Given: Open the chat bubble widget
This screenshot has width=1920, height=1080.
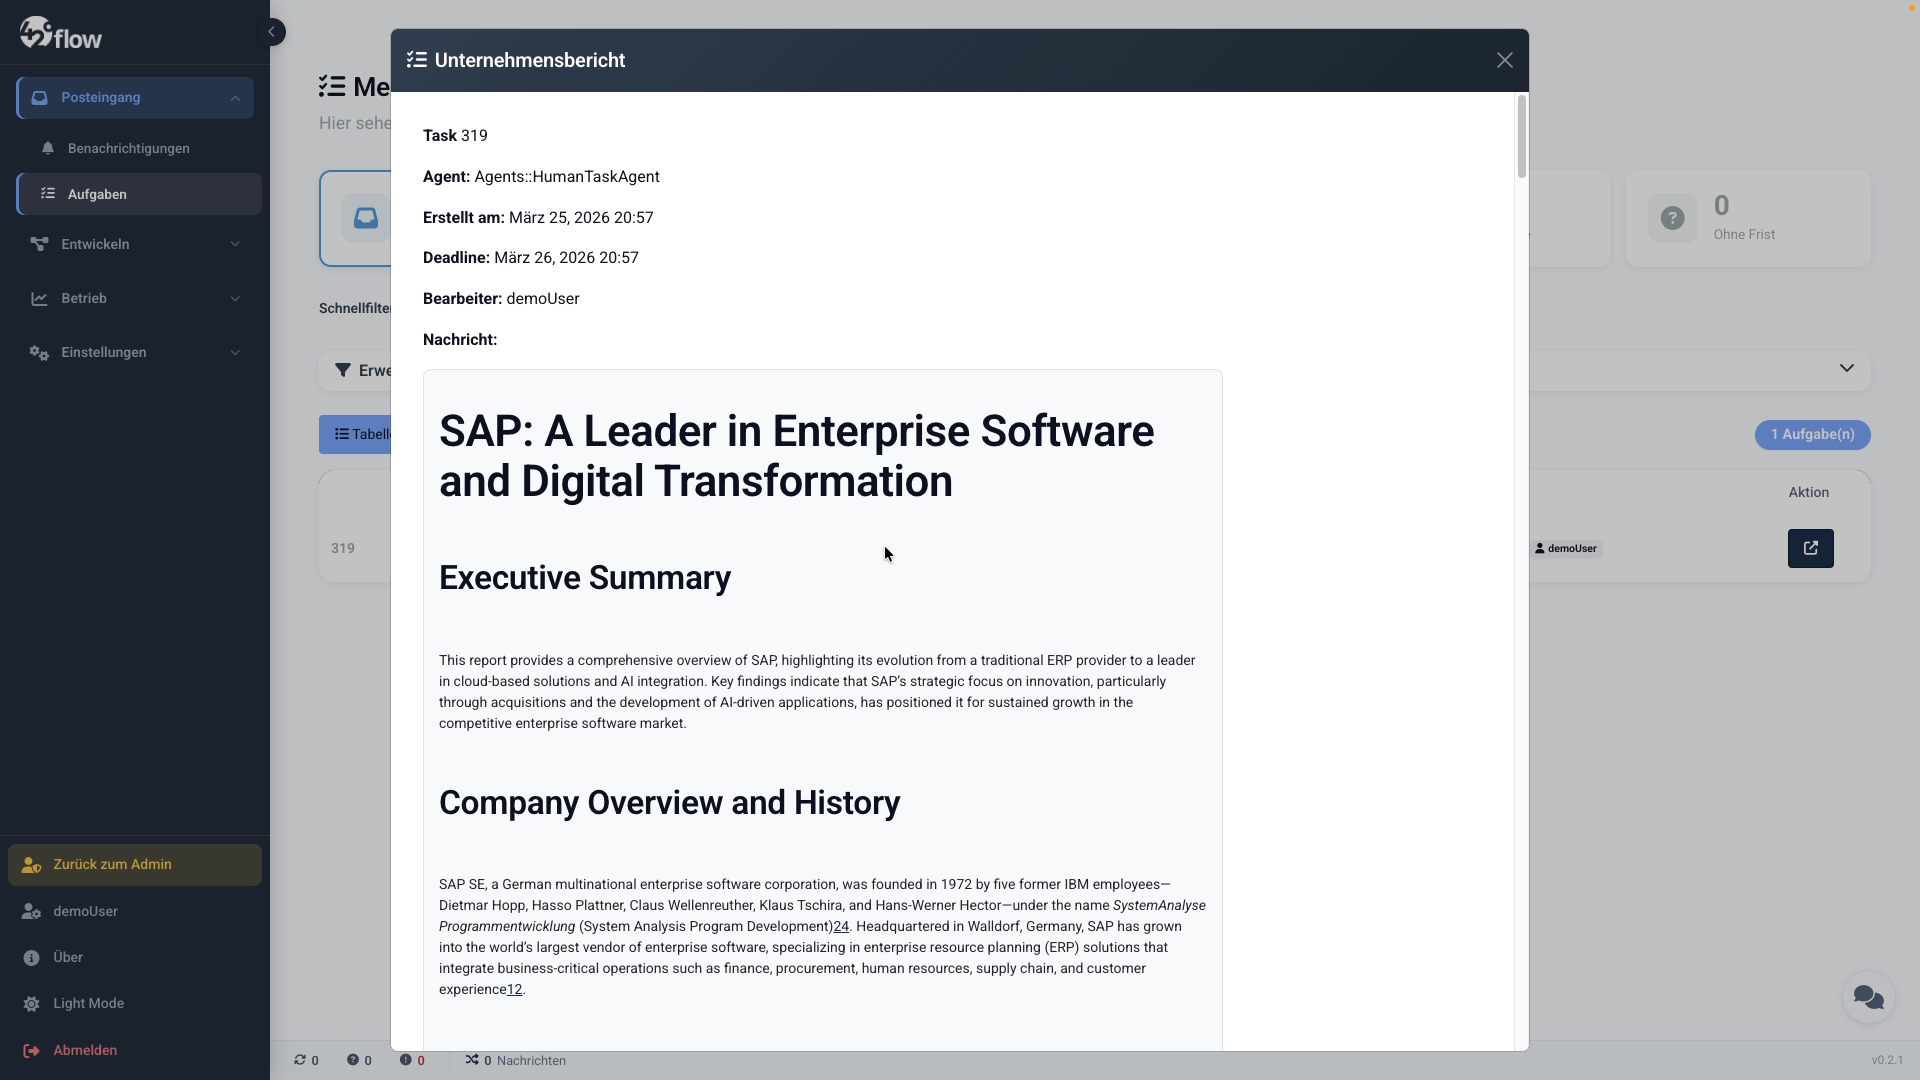Looking at the screenshot, I should coord(1867,997).
